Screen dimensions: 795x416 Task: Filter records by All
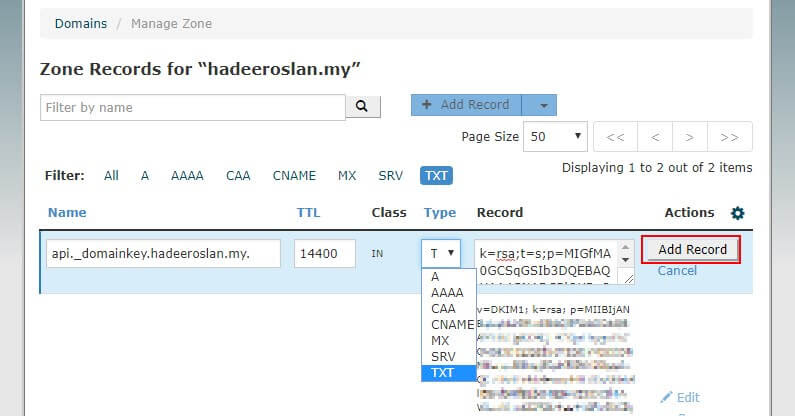tap(111, 176)
